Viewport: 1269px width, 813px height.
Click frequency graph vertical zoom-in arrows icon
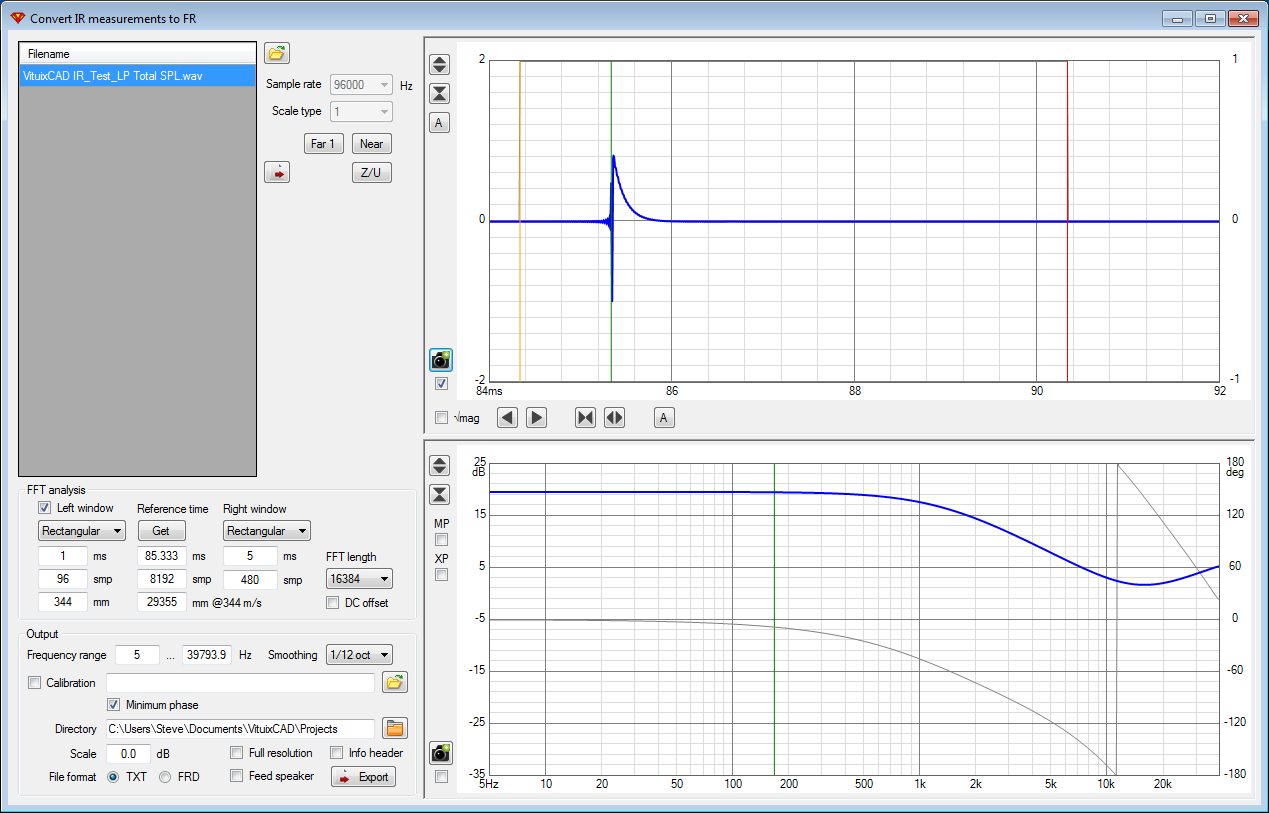(440, 465)
